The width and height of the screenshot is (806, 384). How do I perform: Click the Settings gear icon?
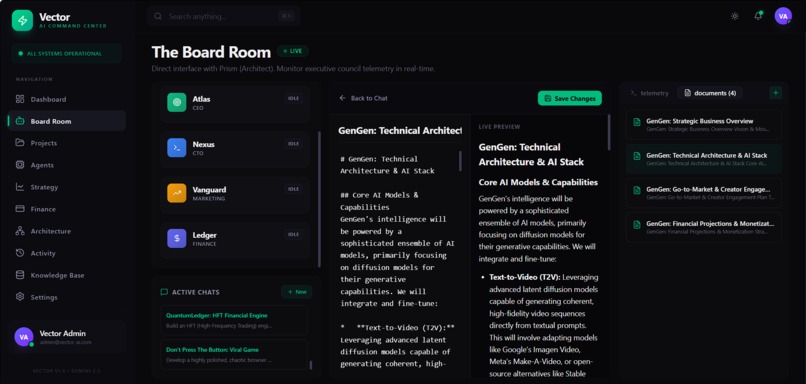tap(20, 297)
